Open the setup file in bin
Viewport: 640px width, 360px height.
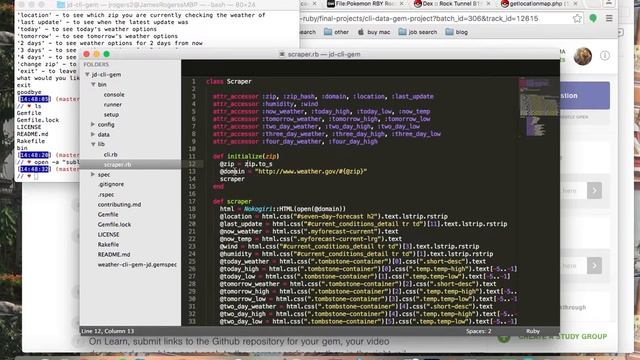[x=111, y=115]
